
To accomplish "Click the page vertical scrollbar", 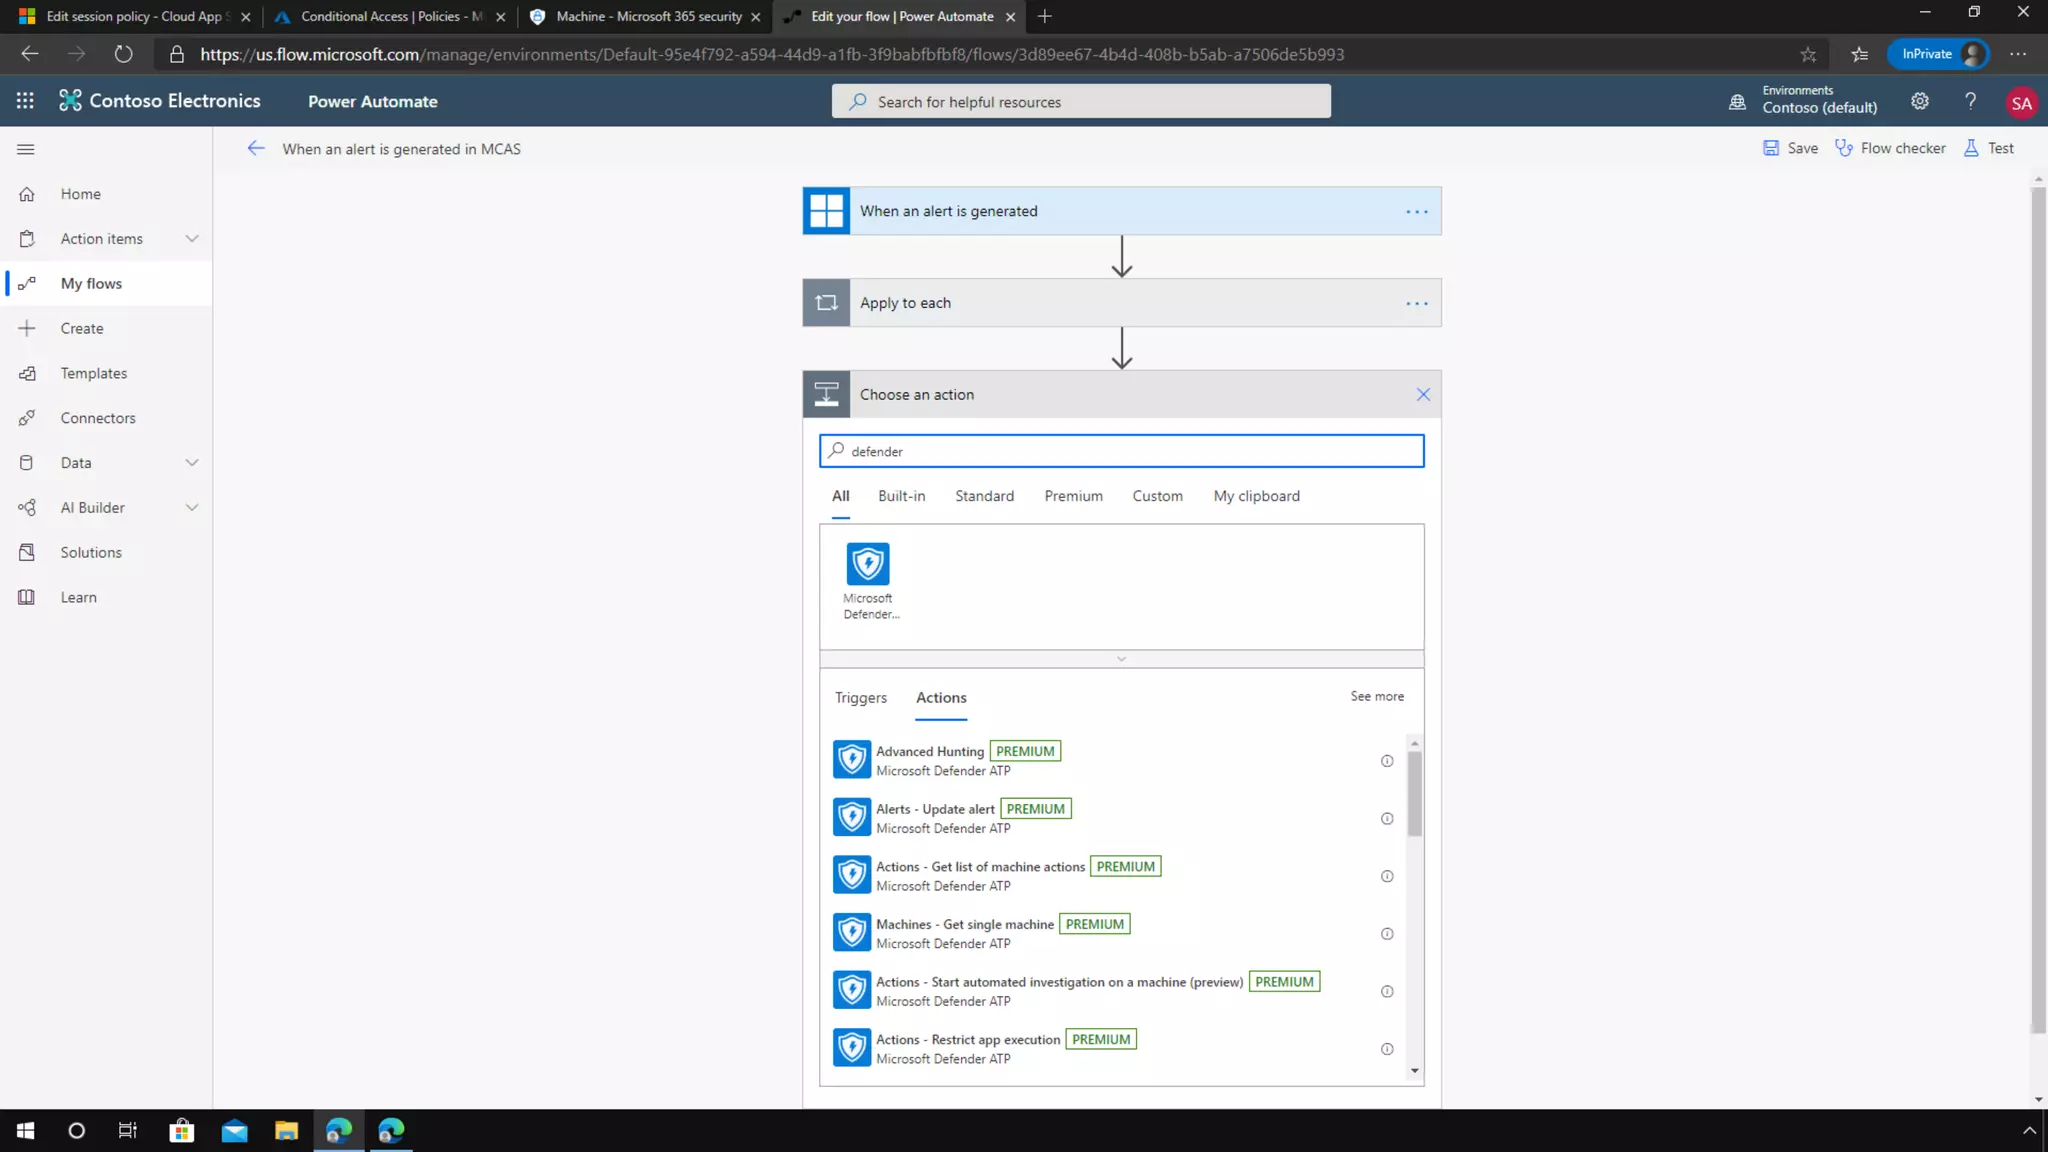I will pos(2038,610).
